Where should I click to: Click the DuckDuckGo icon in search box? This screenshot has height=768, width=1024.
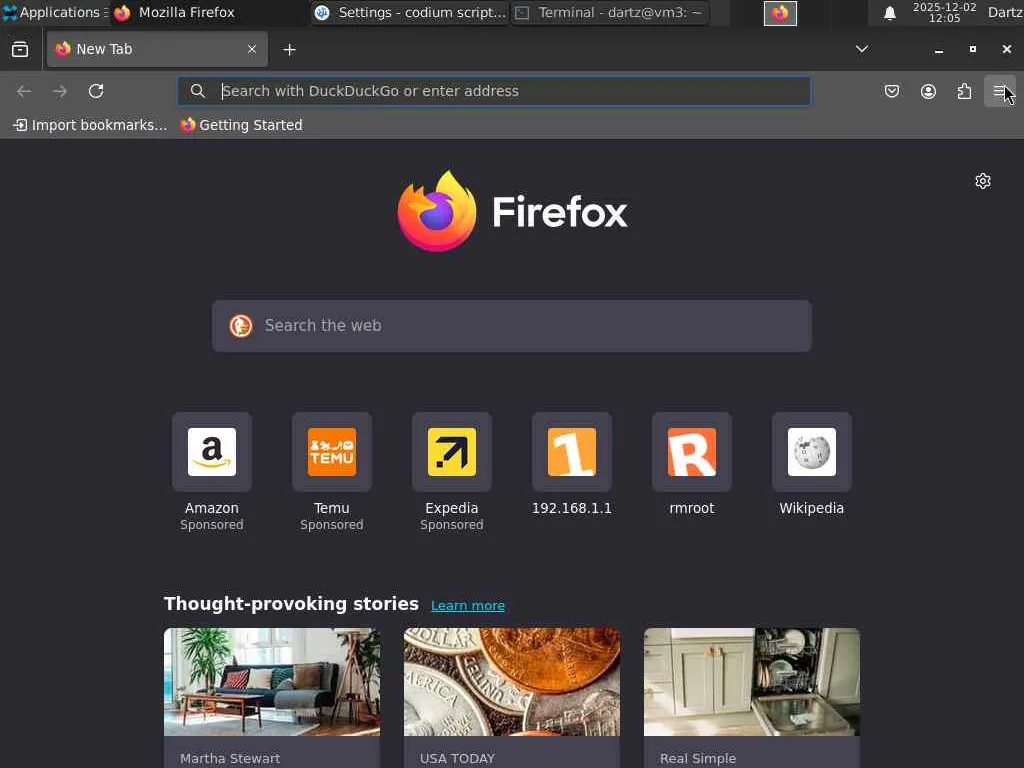[x=241, y=325]
